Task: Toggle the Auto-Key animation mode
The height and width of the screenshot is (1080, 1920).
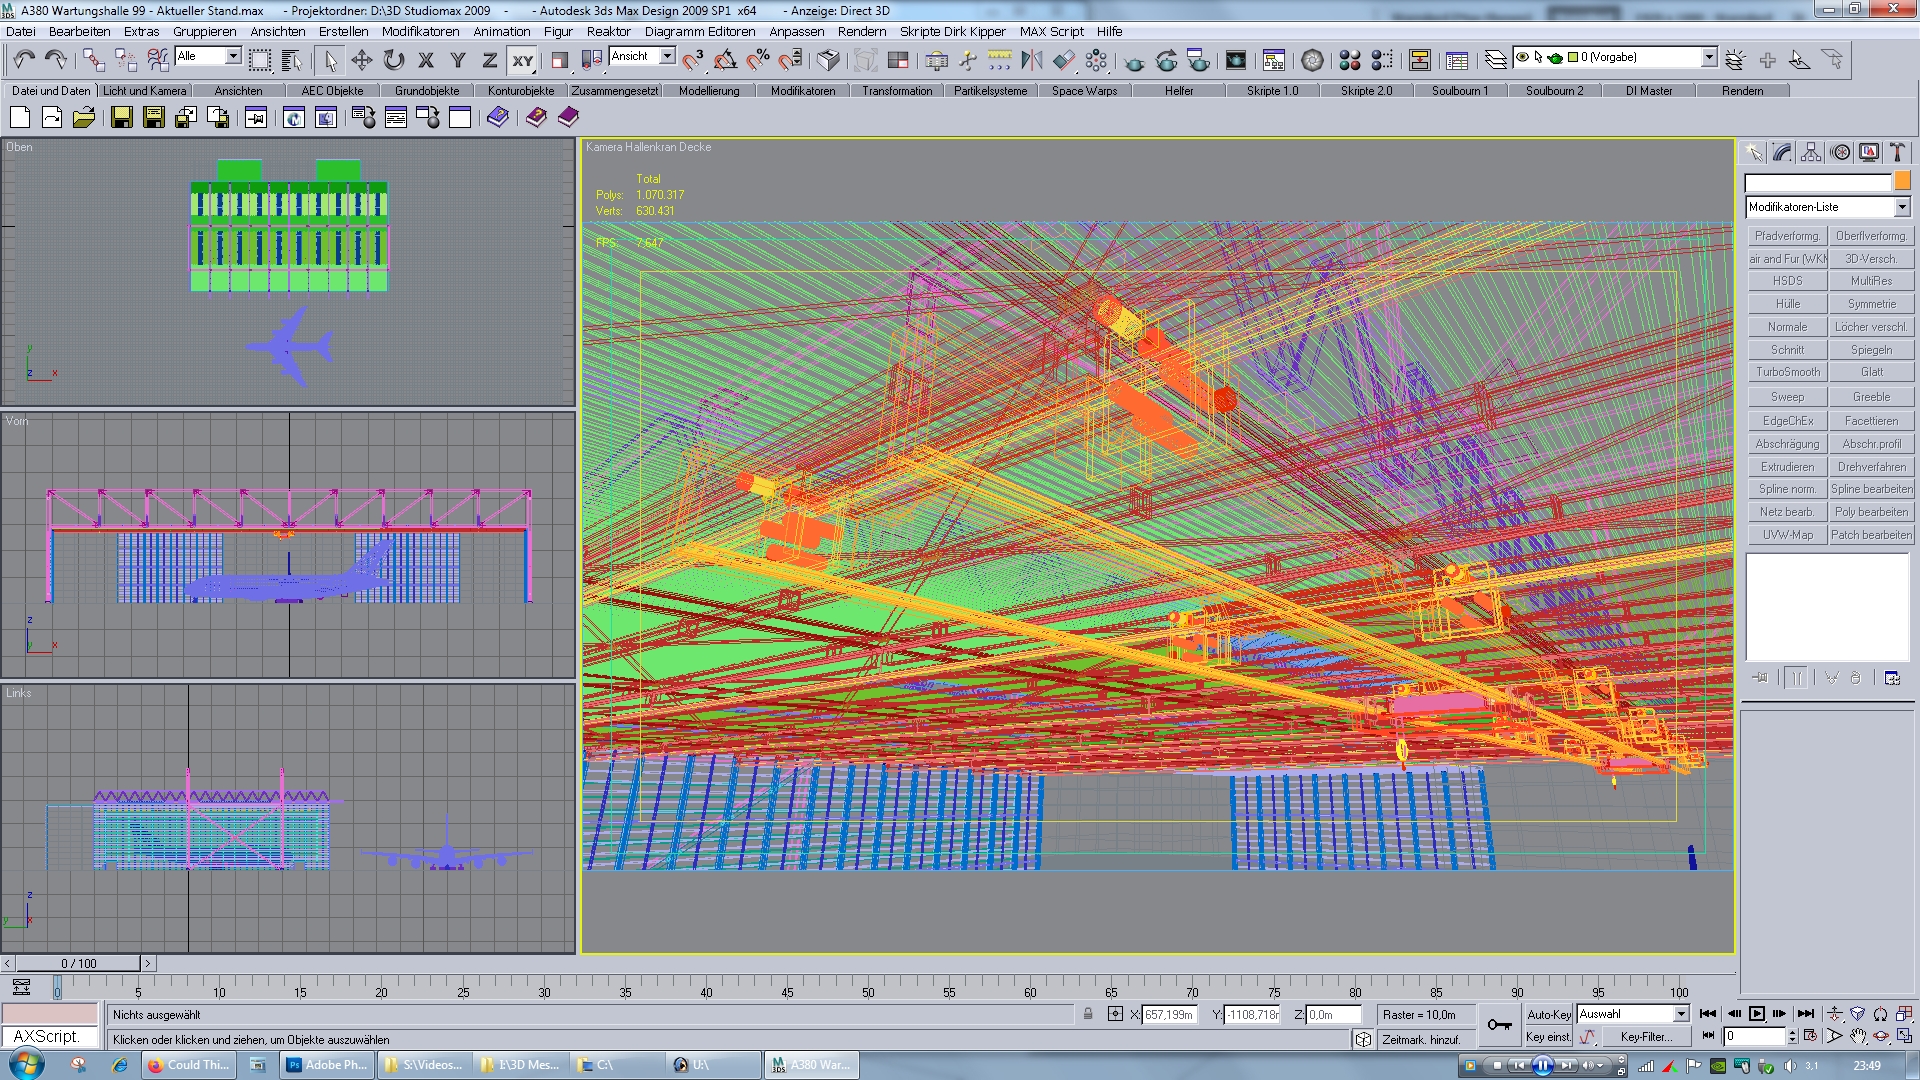Action: click(x=1548, y=1014)
